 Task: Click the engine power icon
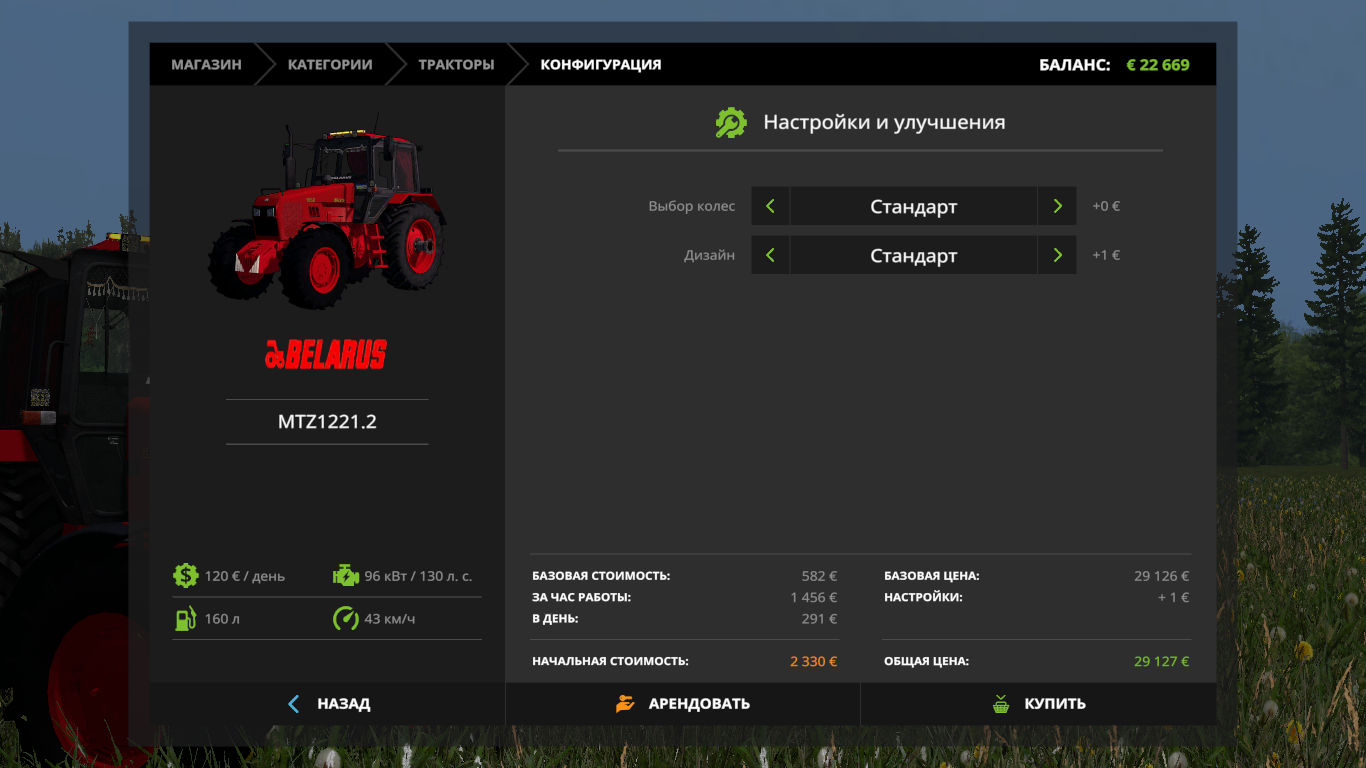[345, 575]
